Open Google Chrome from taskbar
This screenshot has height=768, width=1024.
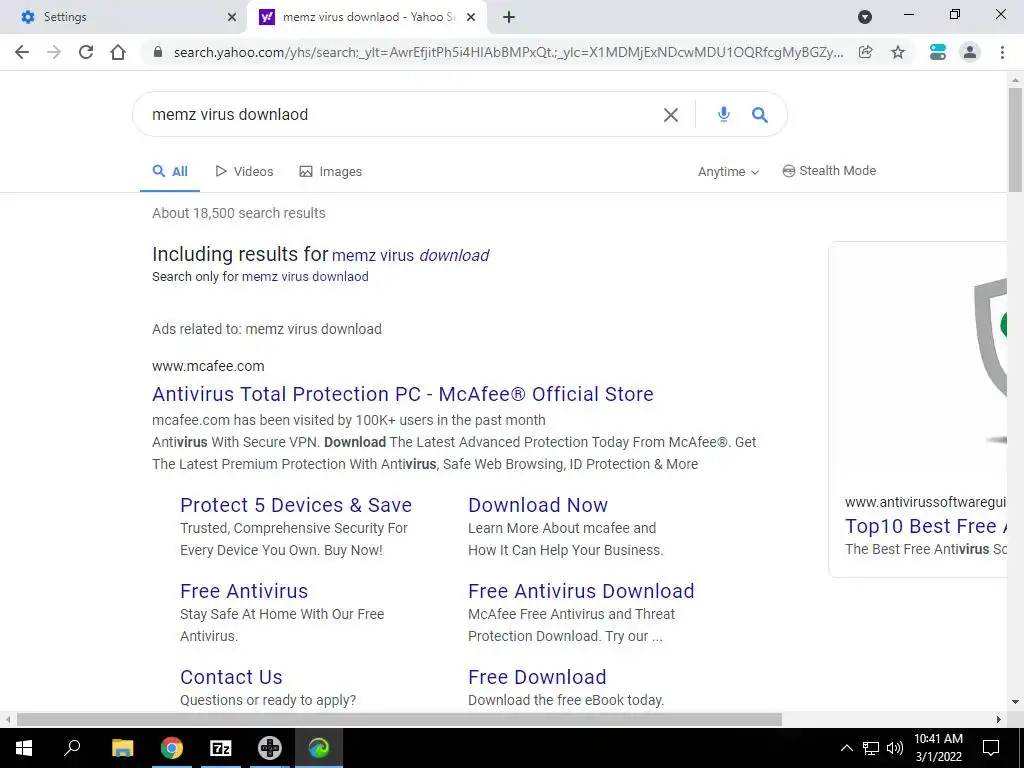(171, 748)
